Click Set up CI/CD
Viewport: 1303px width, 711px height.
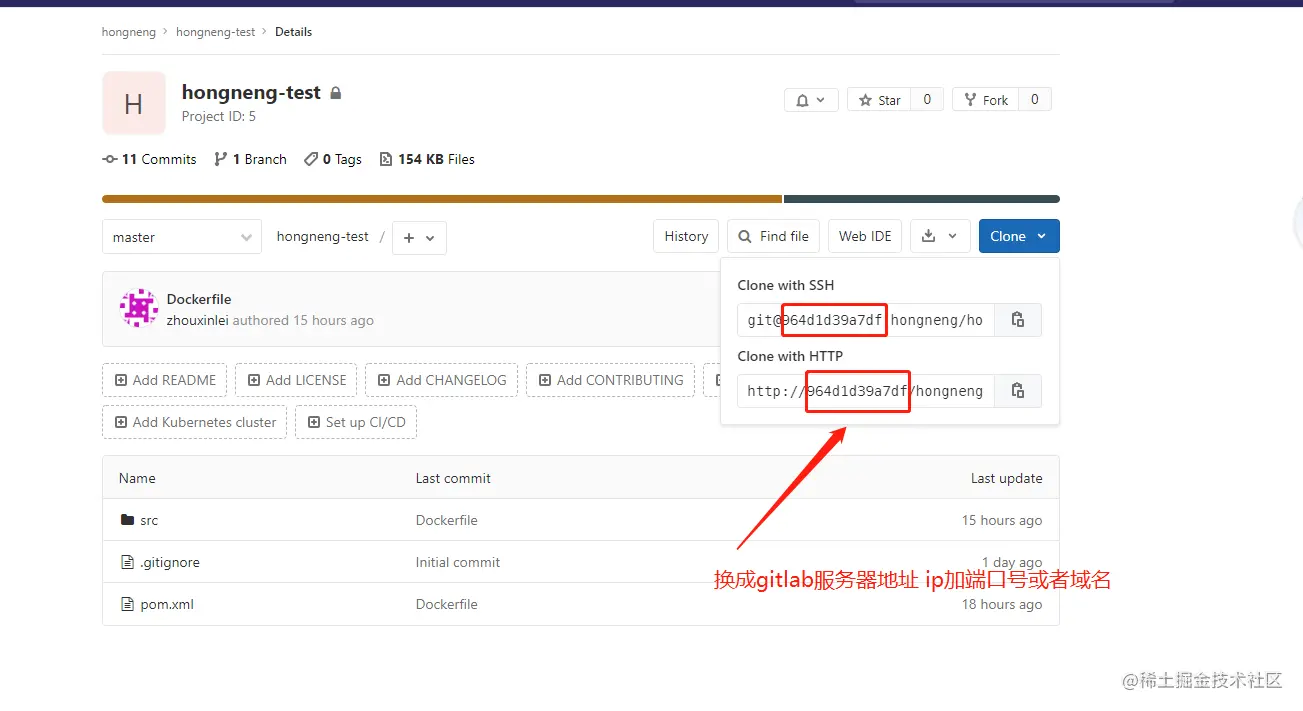point(356,422)
